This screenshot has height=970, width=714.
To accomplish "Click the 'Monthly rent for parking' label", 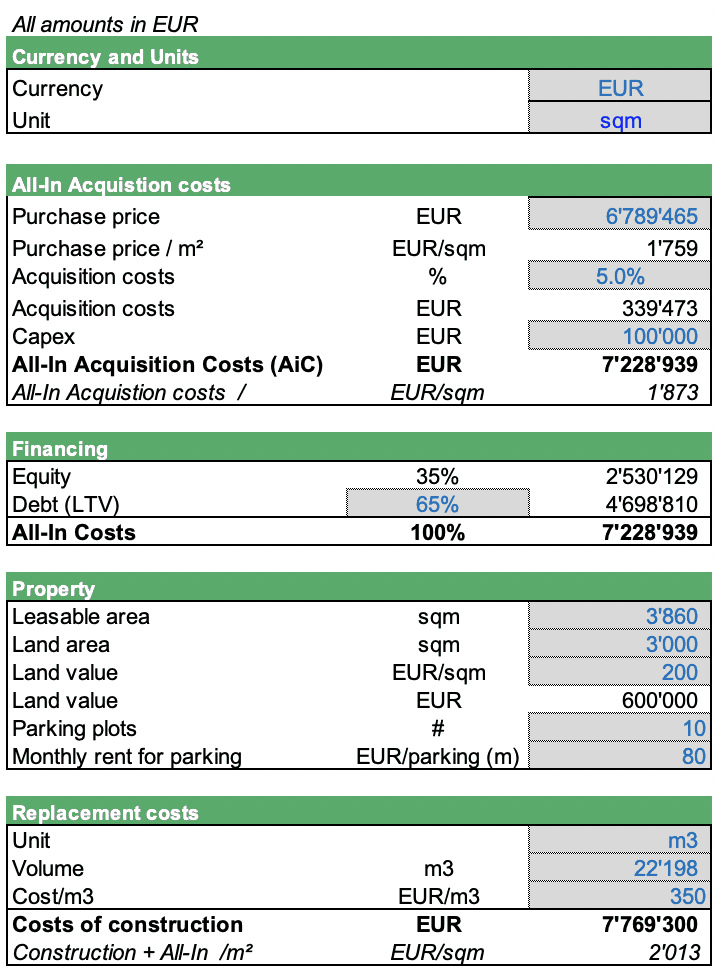I will click(127, 757).
